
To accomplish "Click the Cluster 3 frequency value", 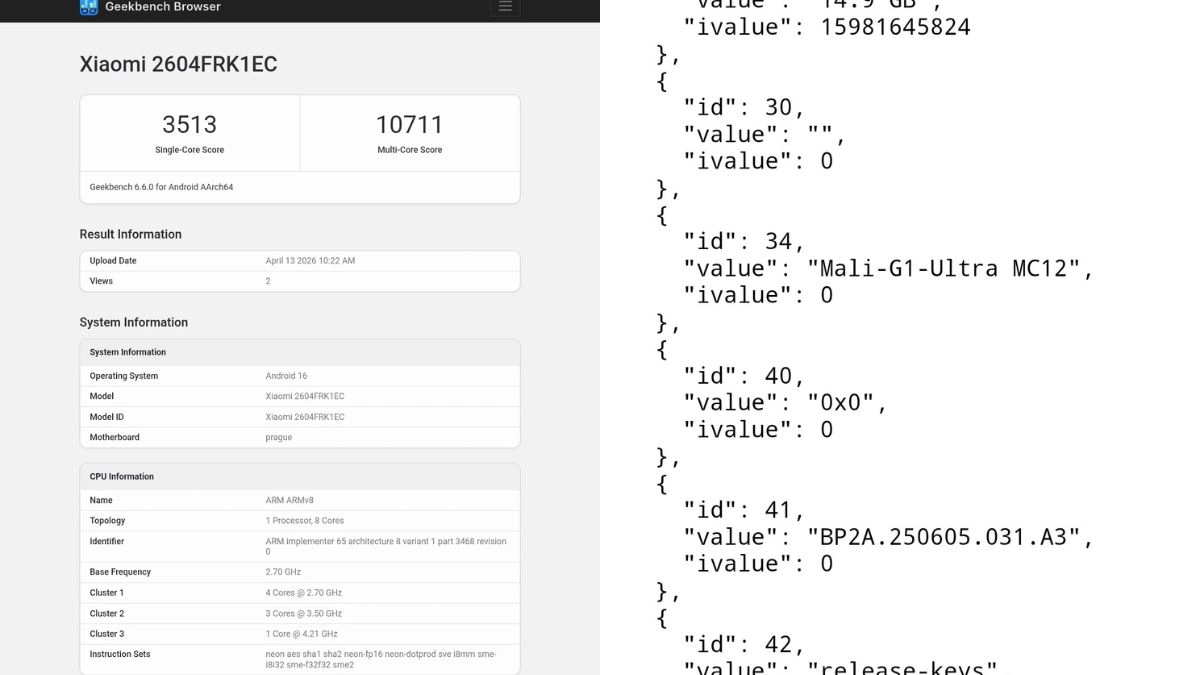I will click(x=301, y=634).
